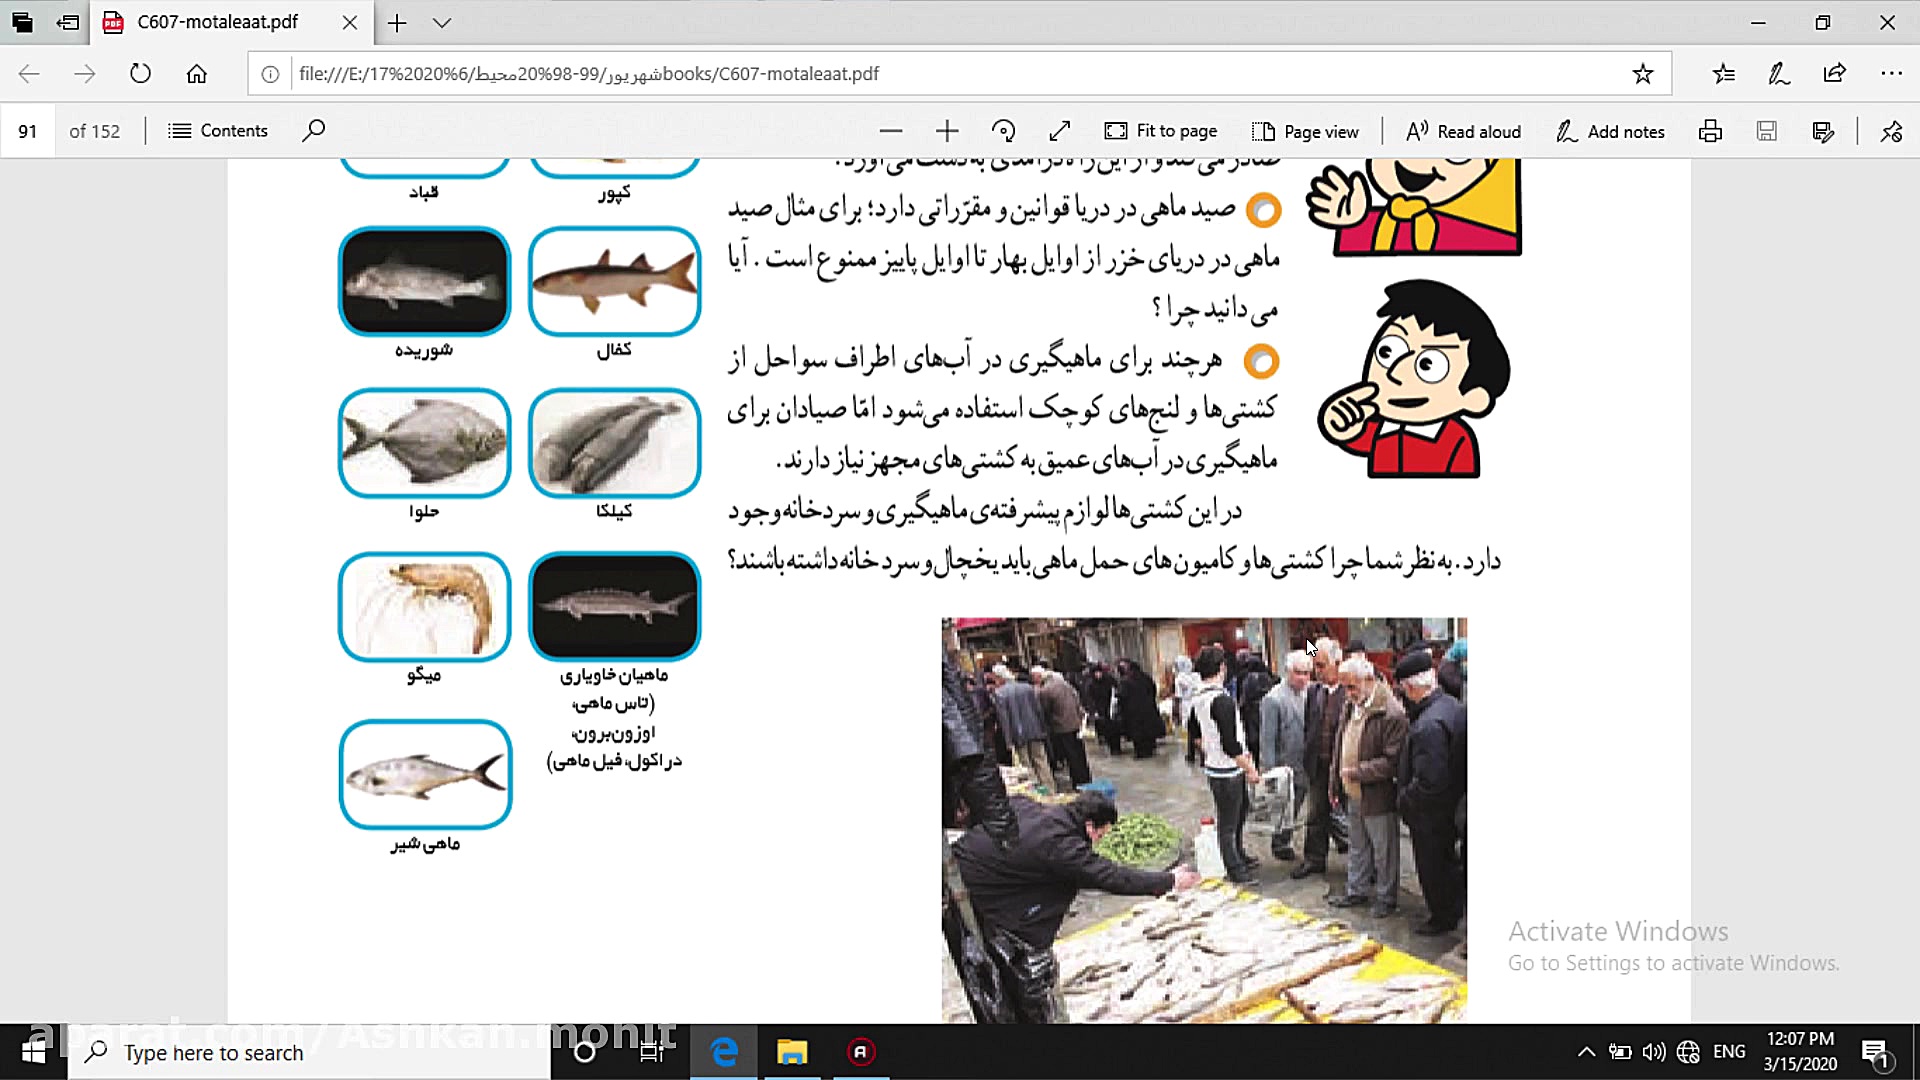1920x1080 pixels.
Task: Click the Rotate page icon
Action: 1003,131
